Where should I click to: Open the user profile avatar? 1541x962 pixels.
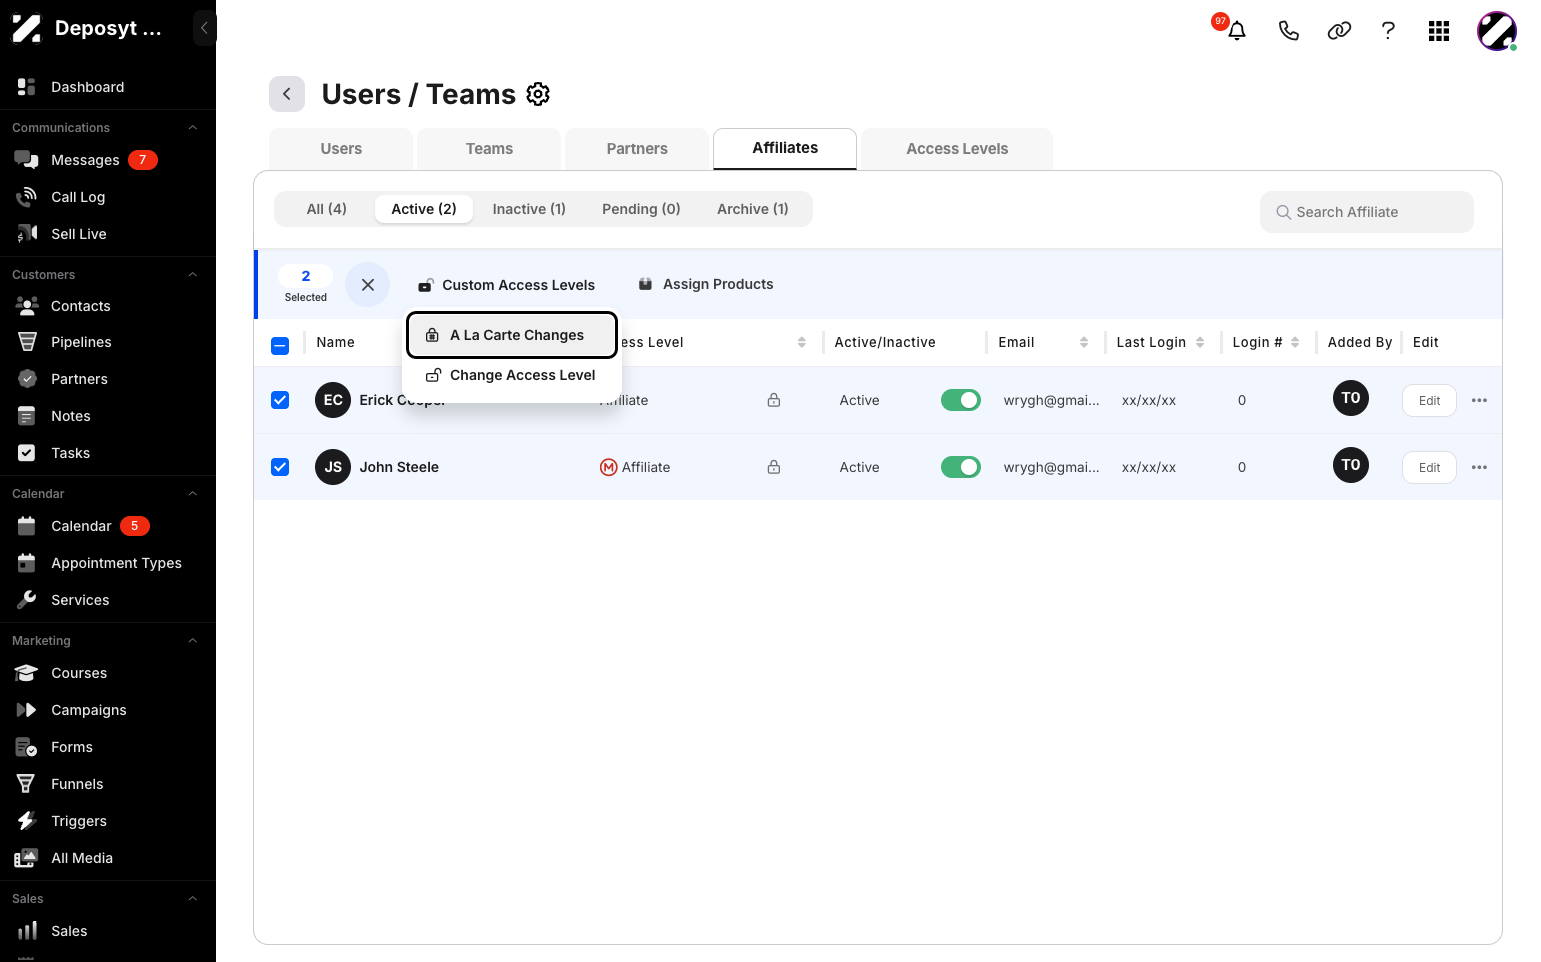click(x=1497, y=31)
